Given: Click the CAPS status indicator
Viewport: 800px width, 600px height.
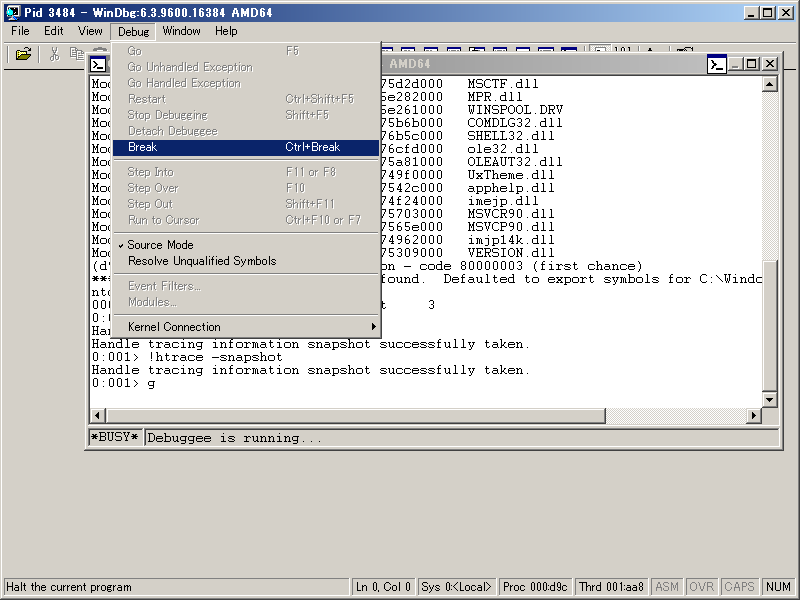Looking at the screenshot, I should click(739, 587).
